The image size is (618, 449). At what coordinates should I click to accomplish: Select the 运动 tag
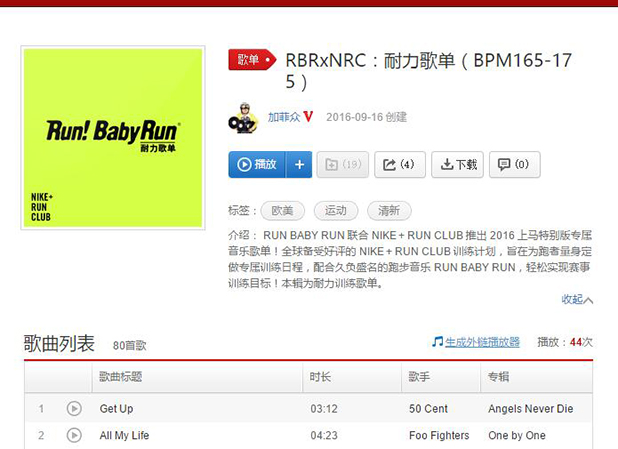tap(336, 211)
